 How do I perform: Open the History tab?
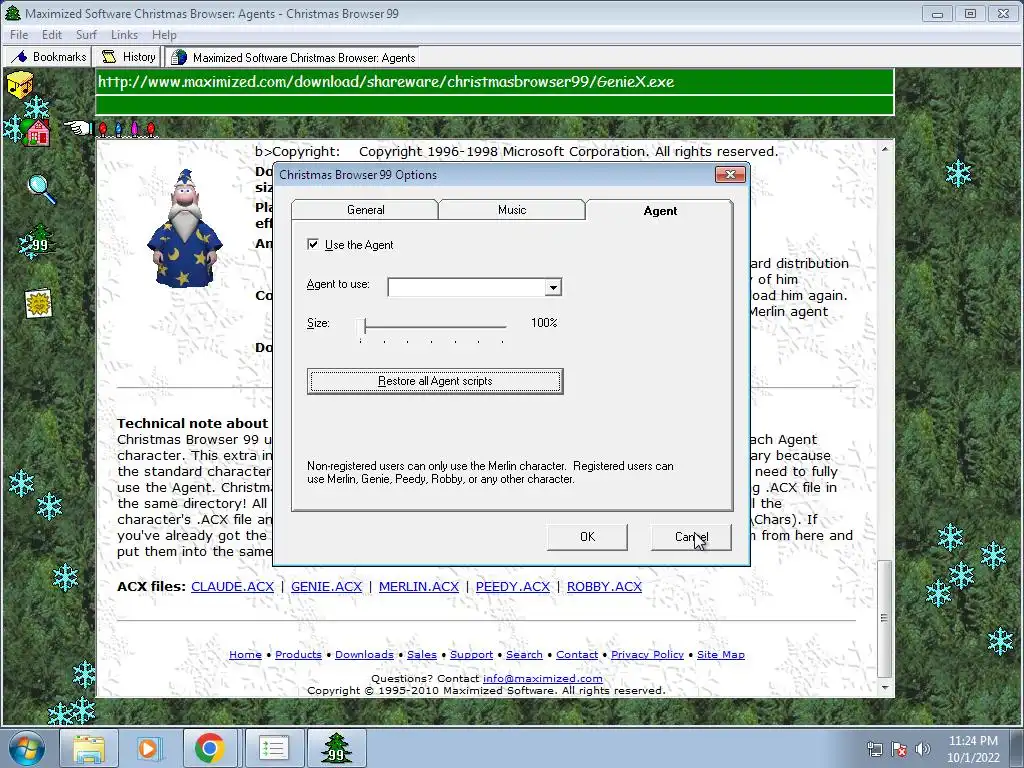(x=129, y=57)
